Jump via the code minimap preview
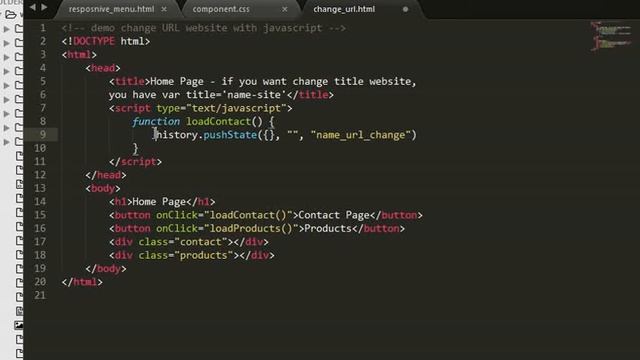Viewport: 640px width, 360px height. [x=611, y=36]
